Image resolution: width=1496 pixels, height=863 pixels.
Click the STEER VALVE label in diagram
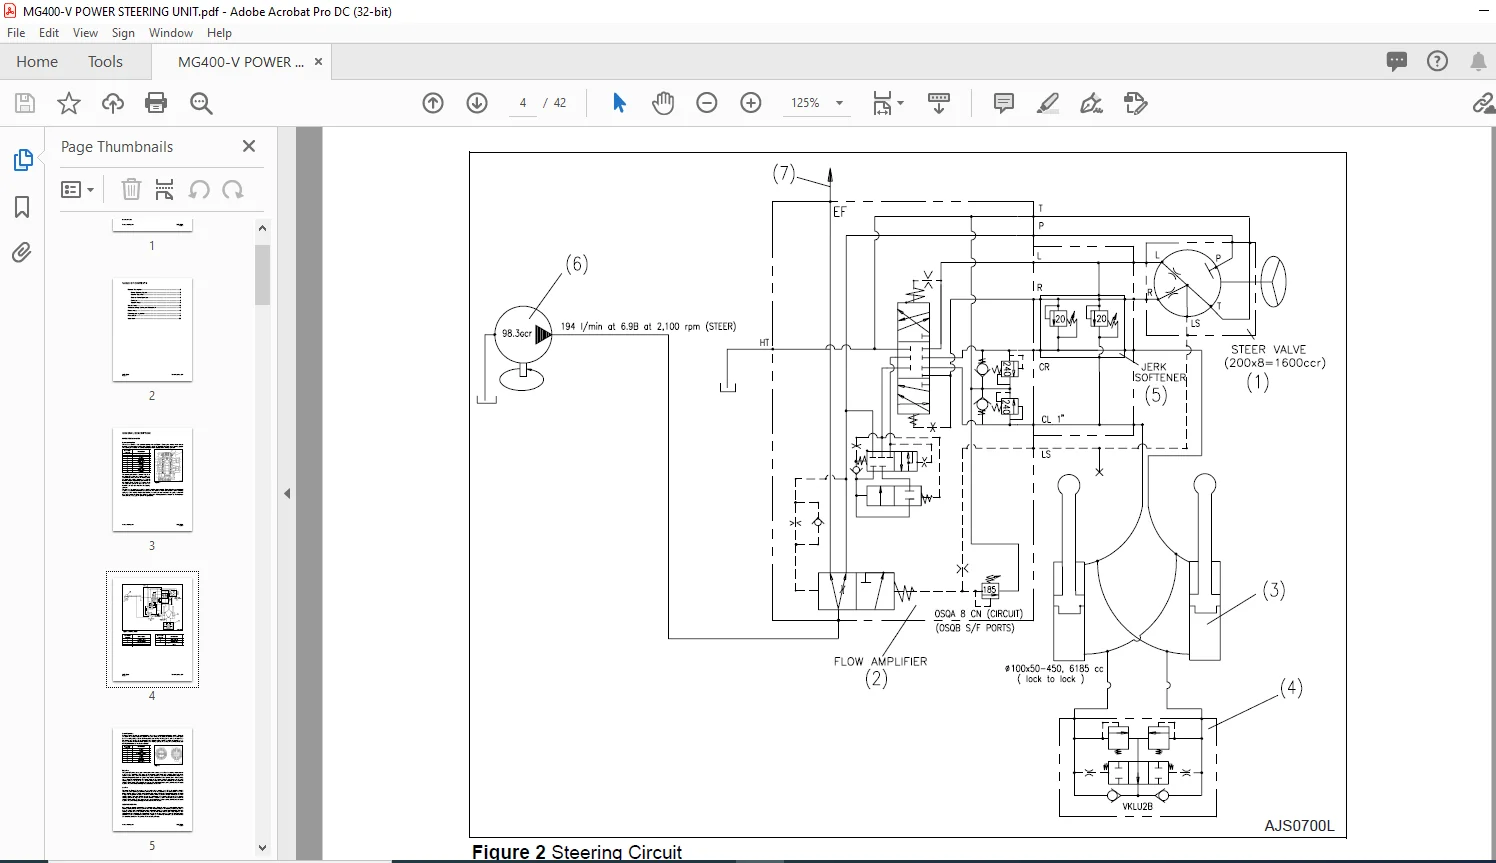click(x=1268, y=350)
